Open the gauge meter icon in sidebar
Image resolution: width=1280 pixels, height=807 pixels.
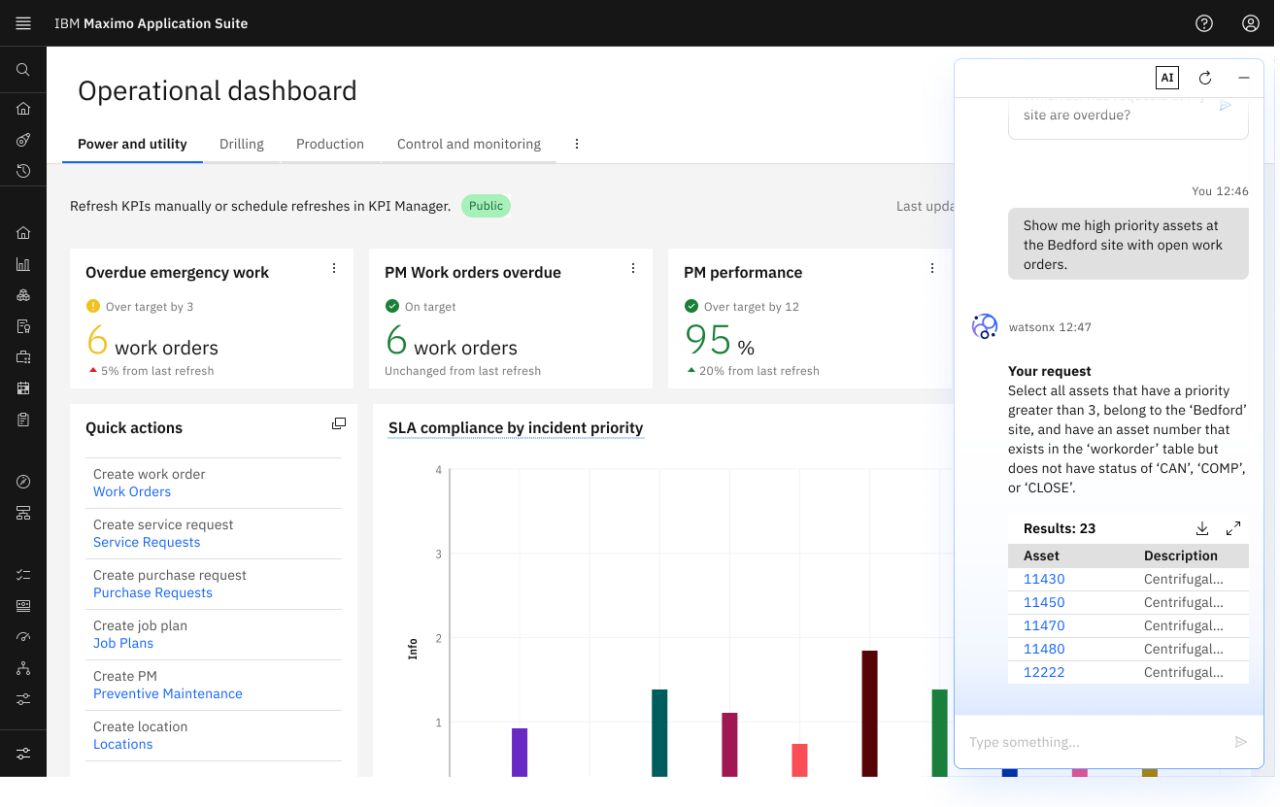pyautogui.click(x=23, y=637)
